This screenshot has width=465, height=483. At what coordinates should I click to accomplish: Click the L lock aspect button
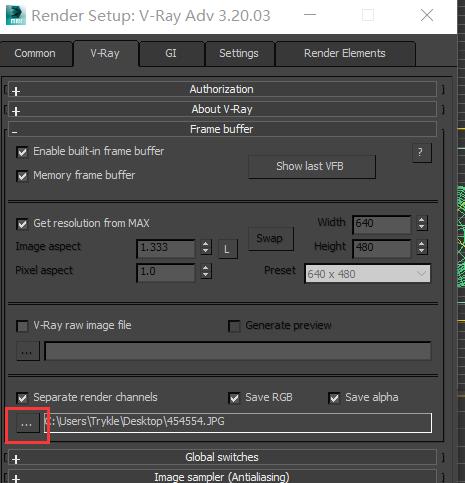point(228,249)
